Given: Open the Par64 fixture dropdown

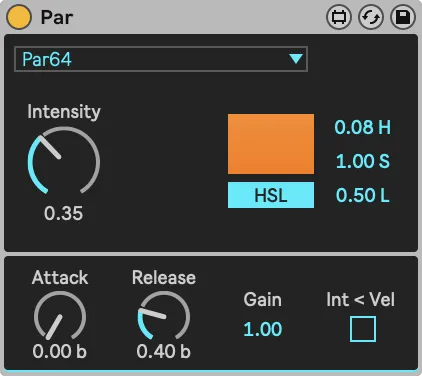Looking at the screenshot, I should tap(161, 59).
